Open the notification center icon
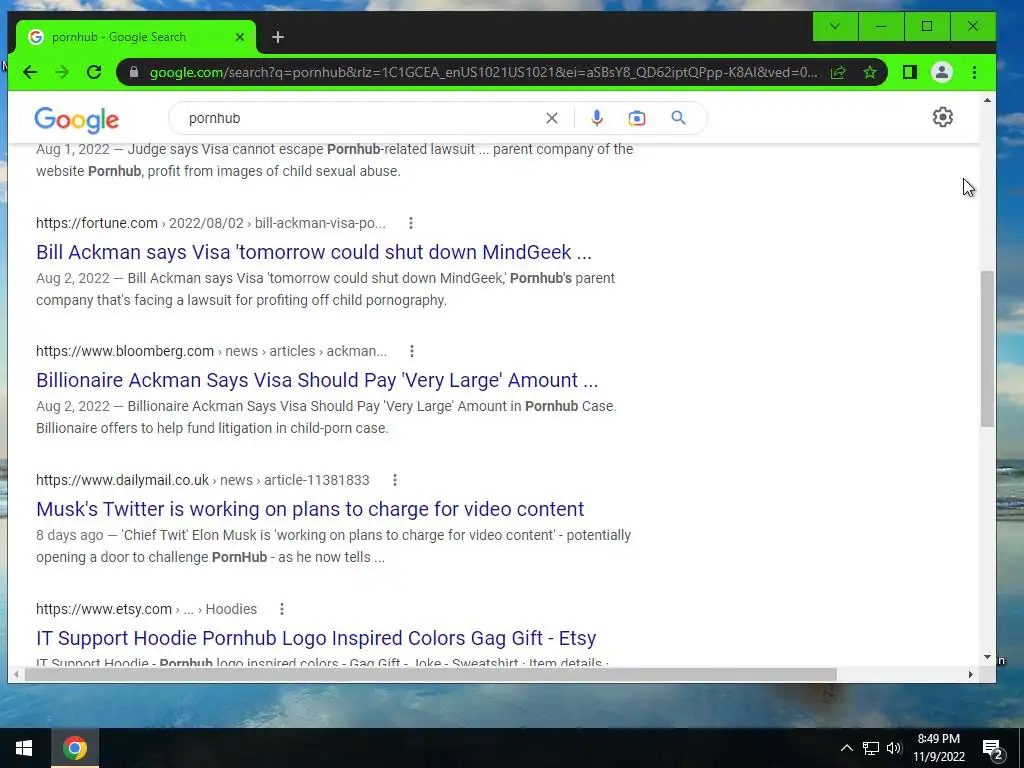This screenshot has height=768, width=1024. (993, 748)
